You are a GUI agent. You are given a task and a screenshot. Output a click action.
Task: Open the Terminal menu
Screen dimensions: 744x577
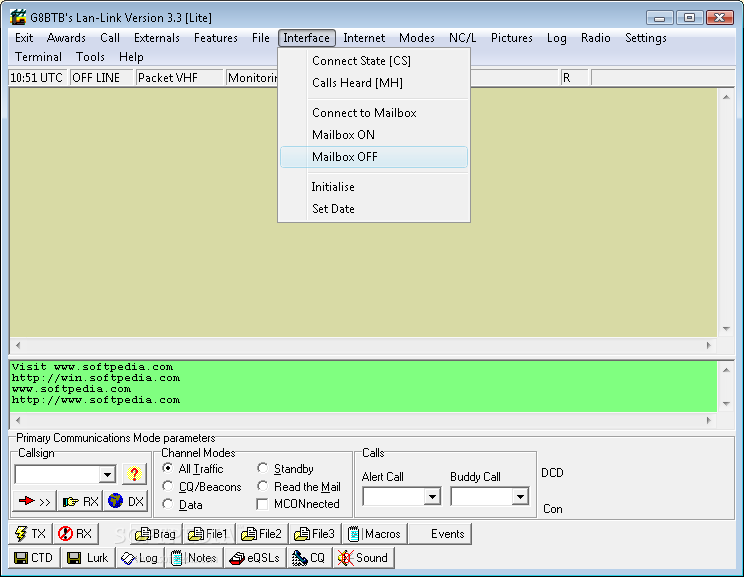click(38, 57)
